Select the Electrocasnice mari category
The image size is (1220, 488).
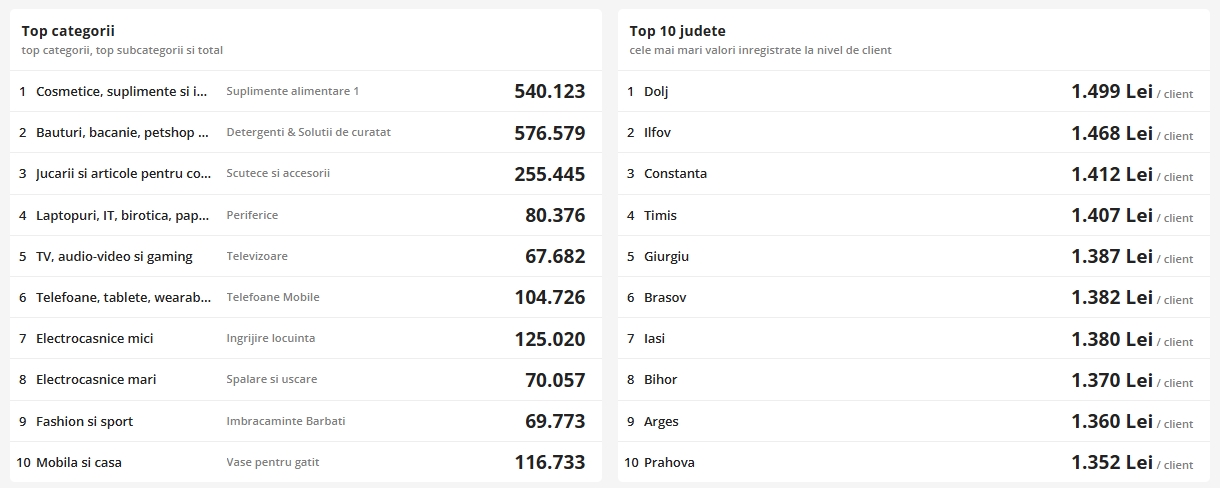point(96,379)
